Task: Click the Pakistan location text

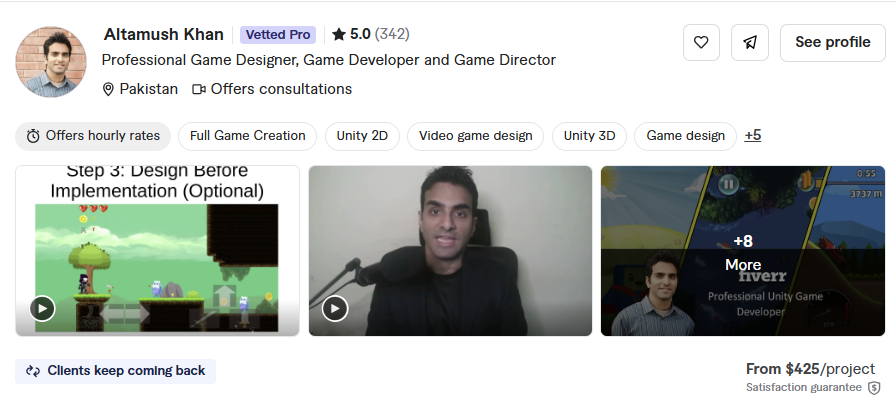Action: [149, 89]
